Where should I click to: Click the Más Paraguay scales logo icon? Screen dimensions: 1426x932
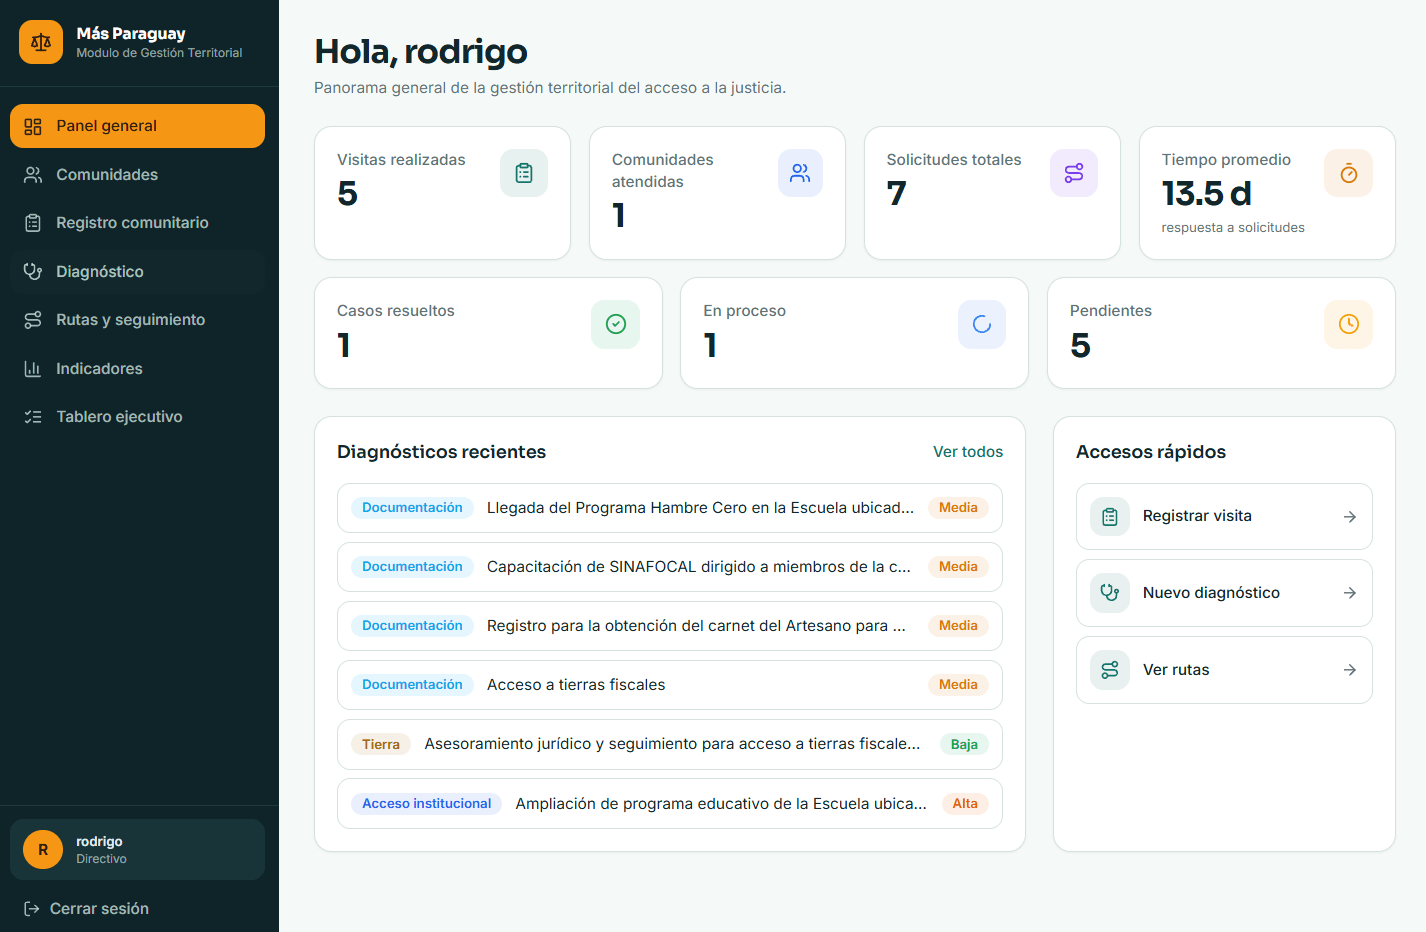coord(41,42)
